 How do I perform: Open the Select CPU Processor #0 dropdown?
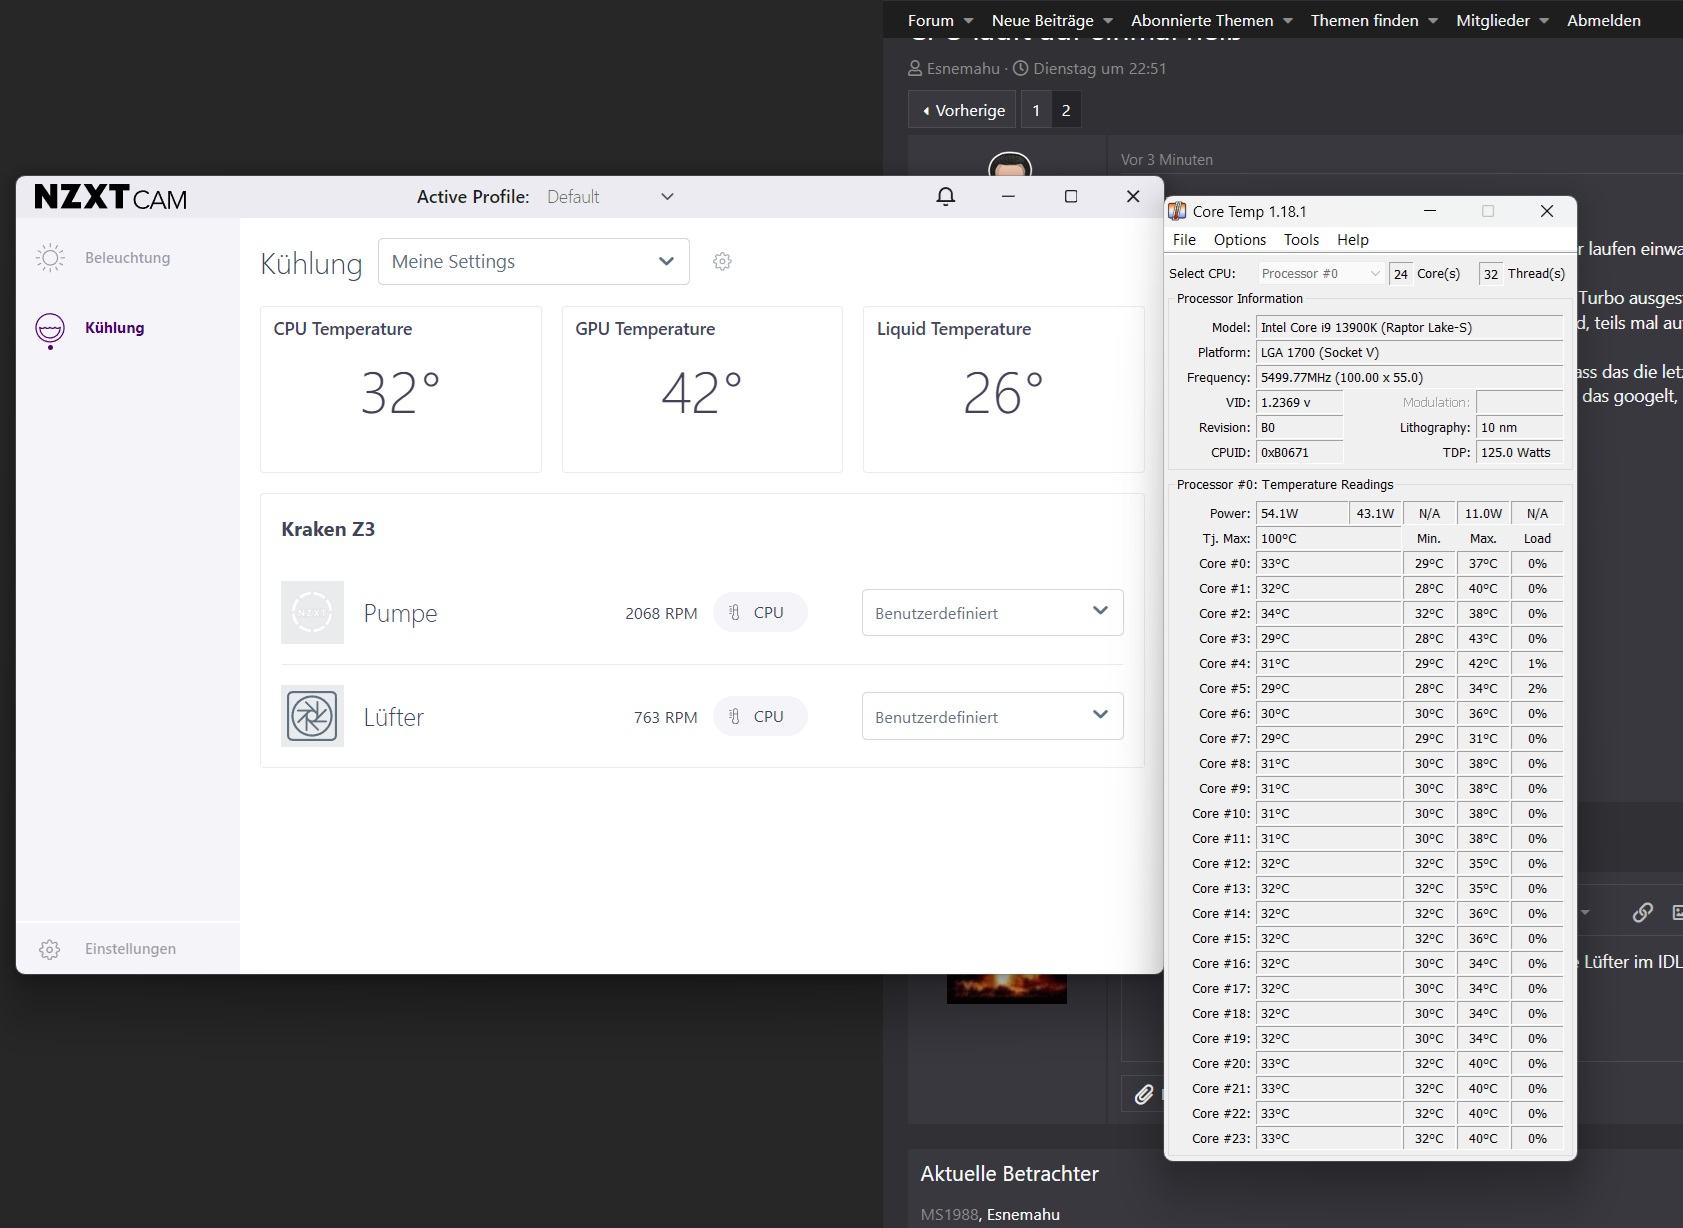[1320, 273]
